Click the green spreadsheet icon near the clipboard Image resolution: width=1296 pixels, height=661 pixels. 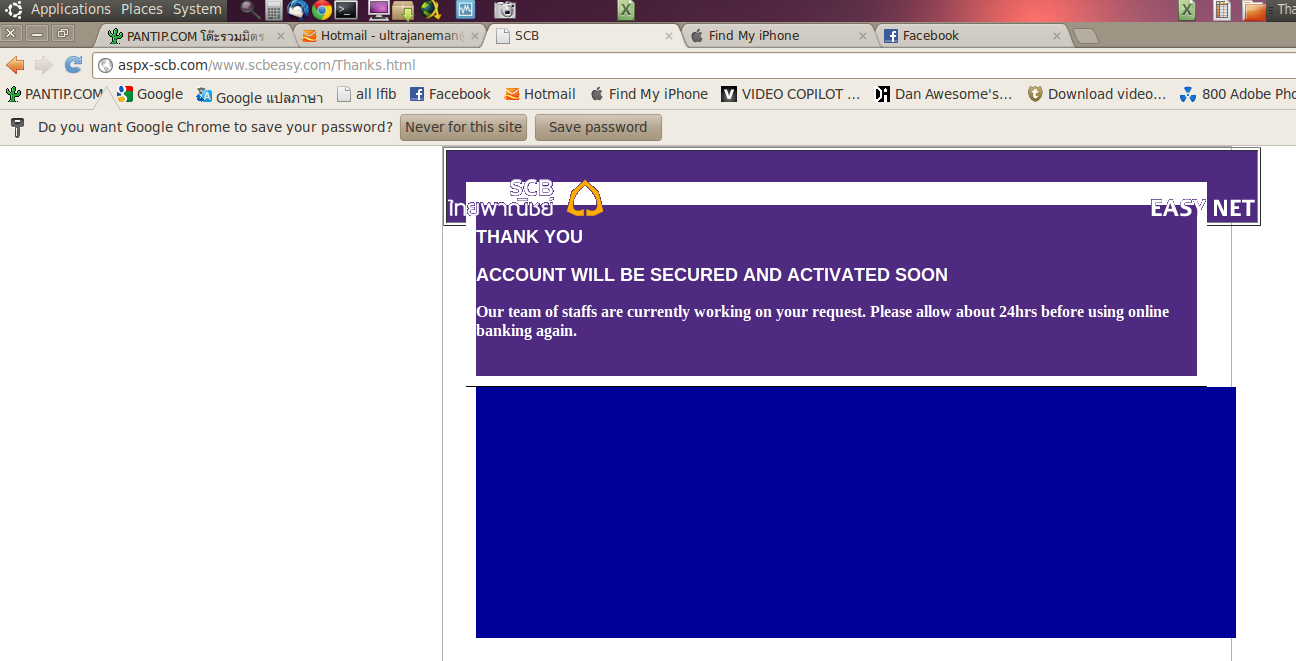pyautogui.click(x=1187, y=10)
